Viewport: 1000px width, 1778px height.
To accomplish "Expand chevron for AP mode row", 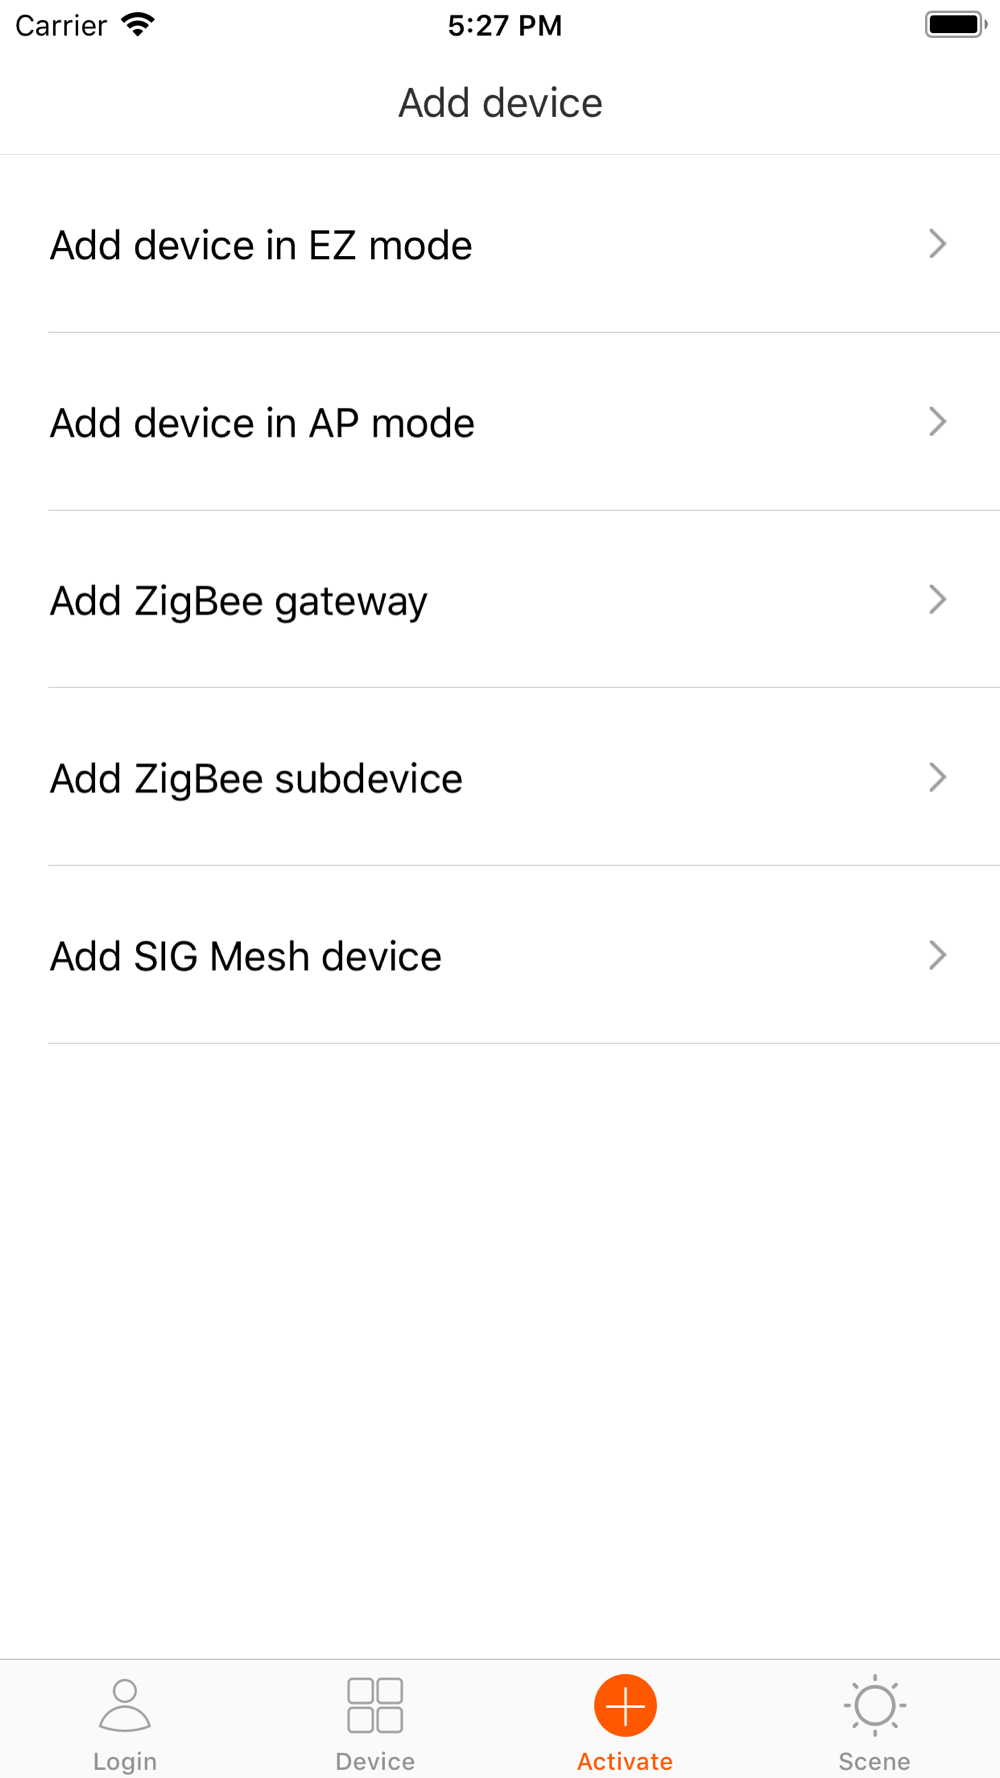I will tap(937, 422).
